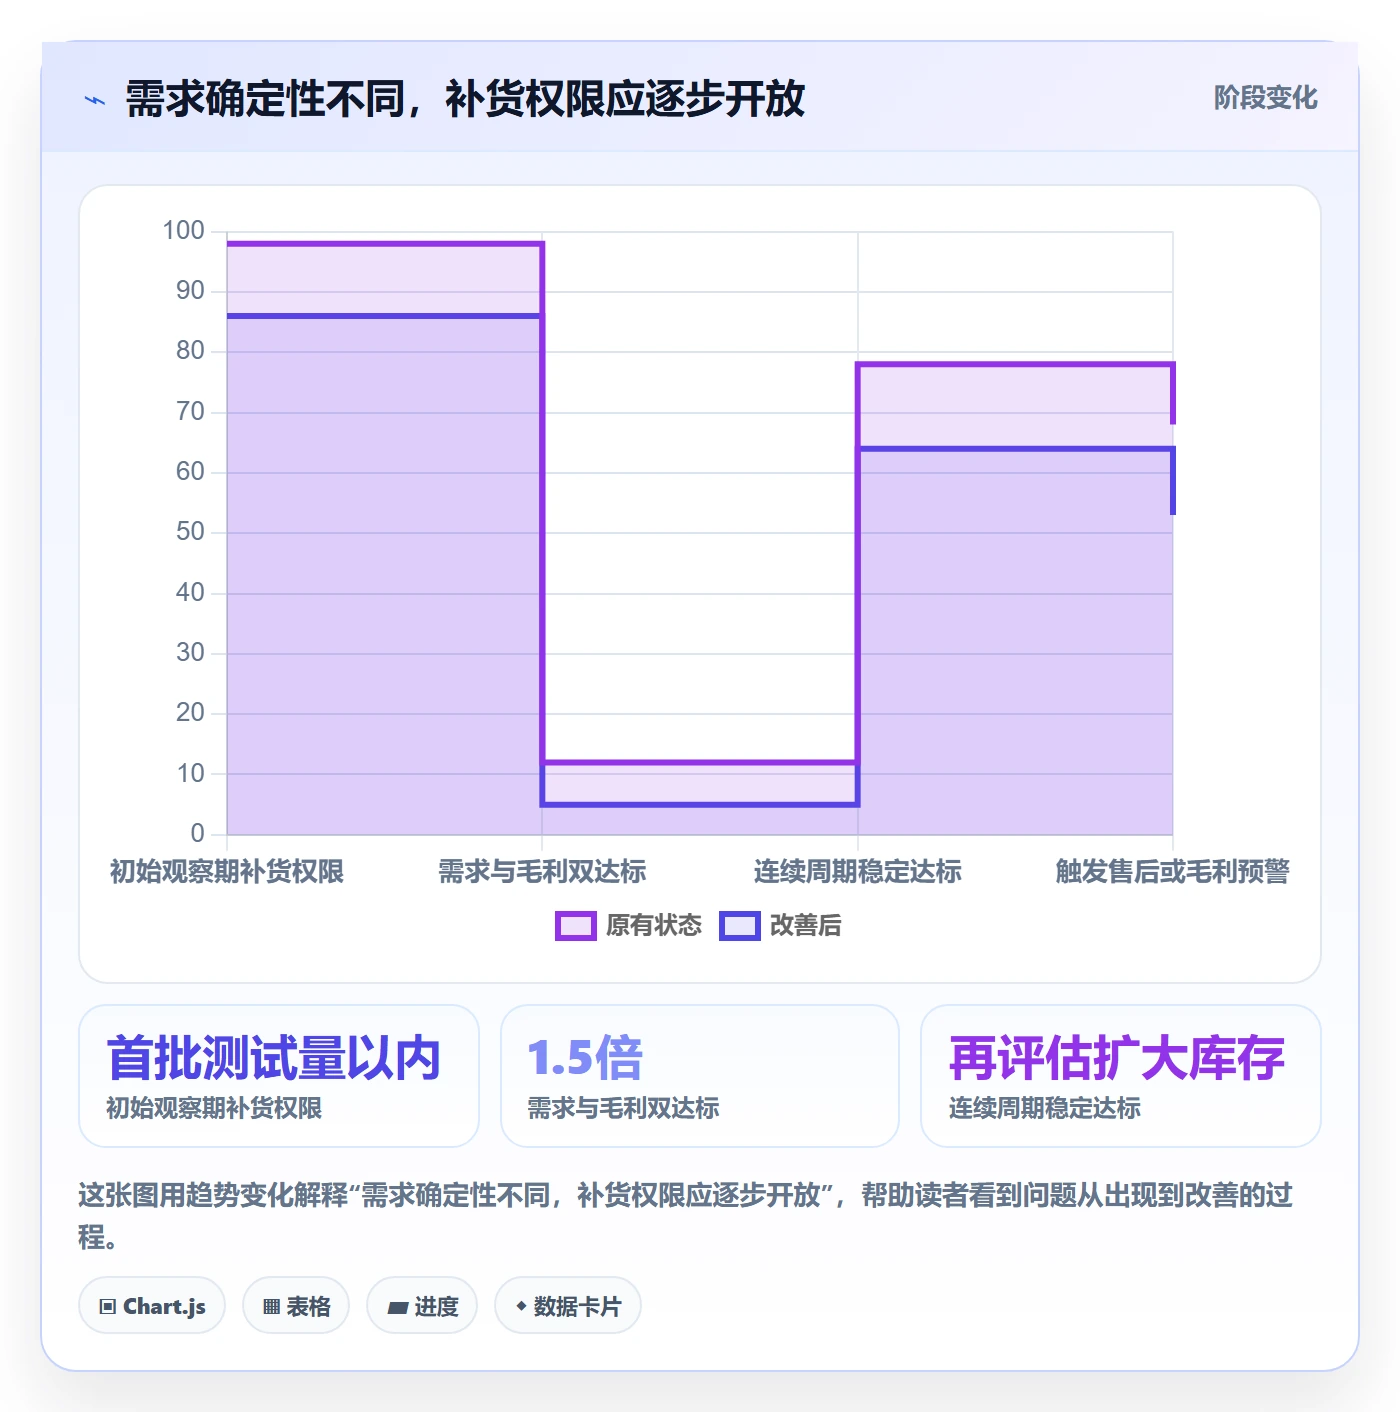This screenshot has width=1400, height=1412.
Task: Click the blue 改善后 line at 86
Action: click(385, 316)
